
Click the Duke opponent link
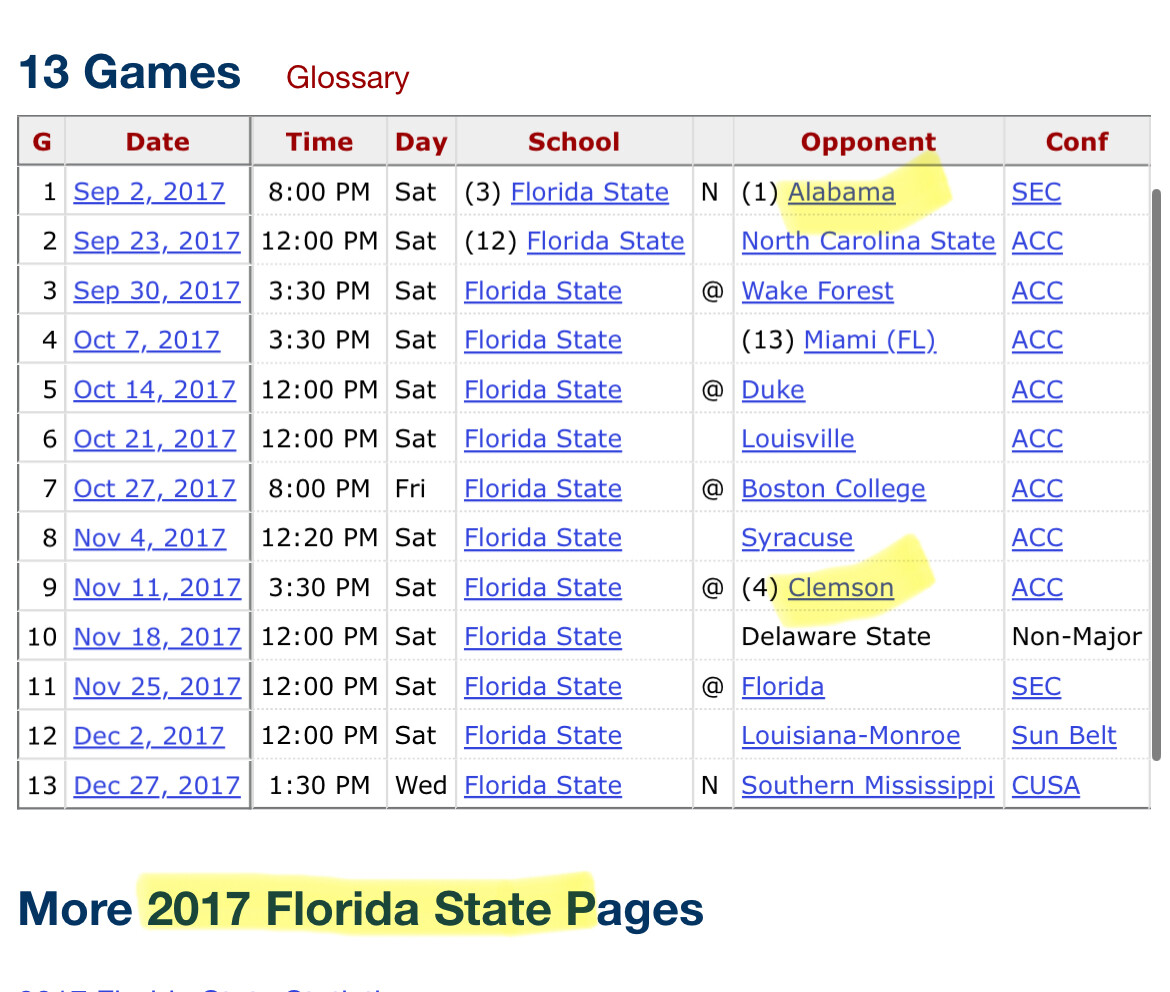[x=773, y=390]
